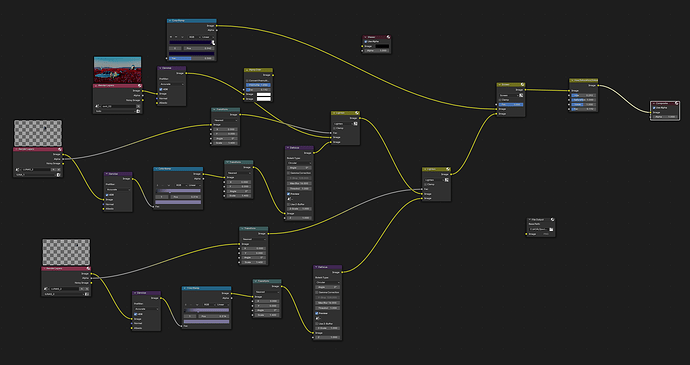The width and height of the screenshot is (690, 365).
Task: Adjust Saturation slider in Hue Saturation Value node
Action: click(x=584, y=100)
